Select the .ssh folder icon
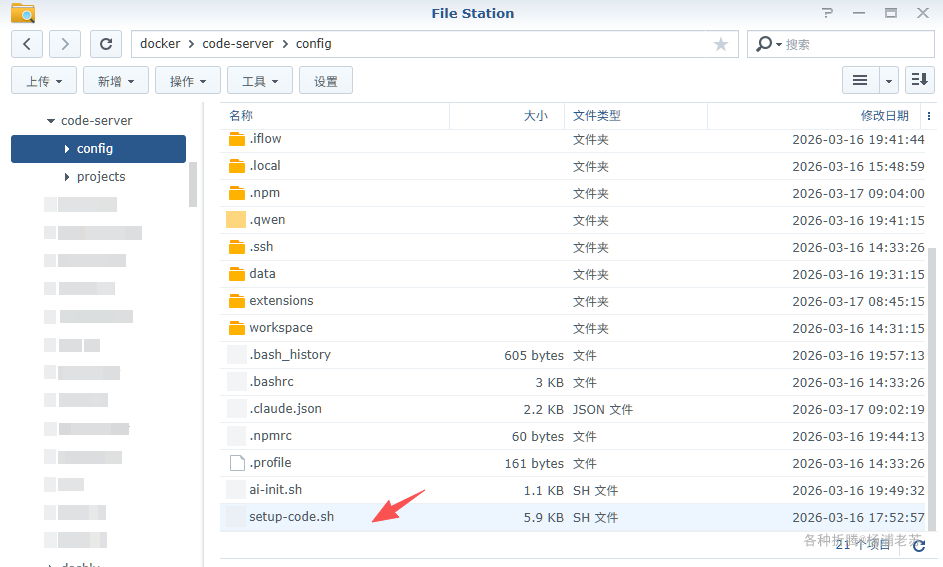Viewport: 943px width, 567px height. 237,247
